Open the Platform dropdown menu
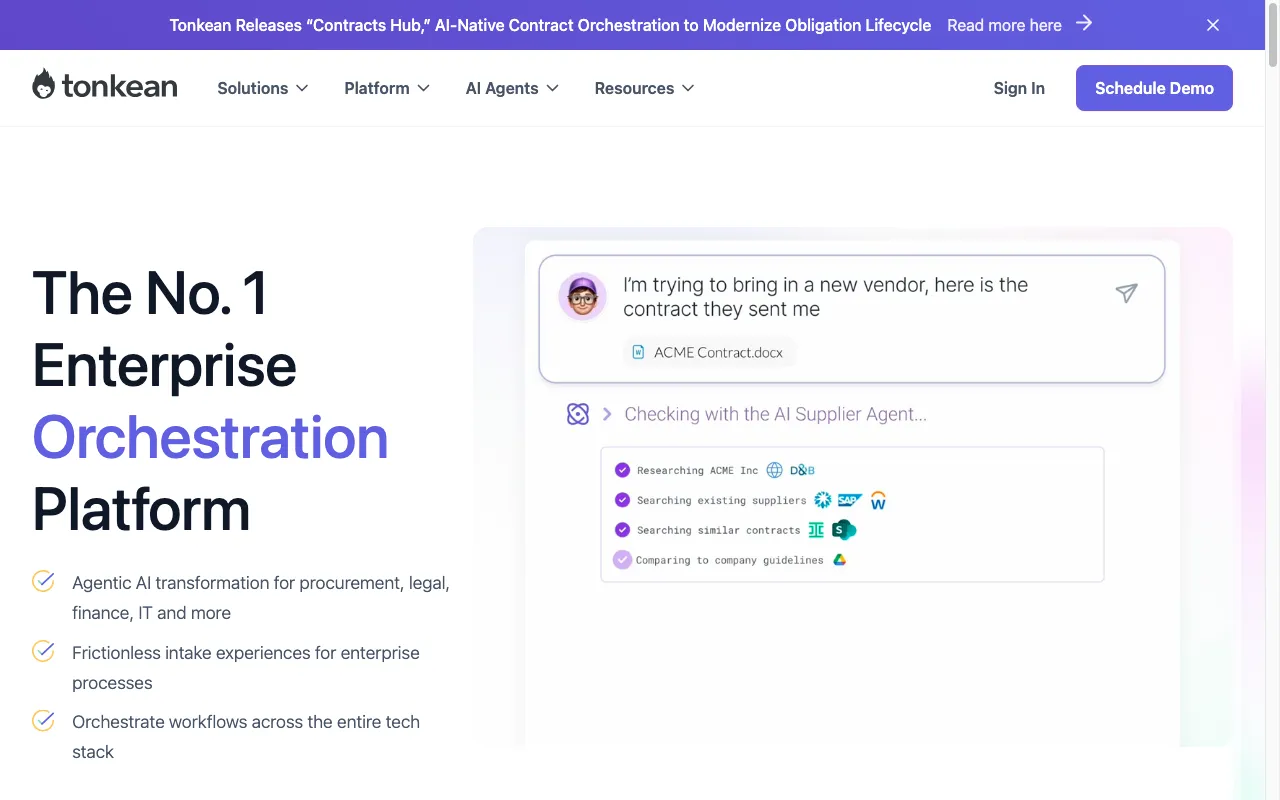Image resolution: width=1280 pixels, height=800 pixels. 387,88
